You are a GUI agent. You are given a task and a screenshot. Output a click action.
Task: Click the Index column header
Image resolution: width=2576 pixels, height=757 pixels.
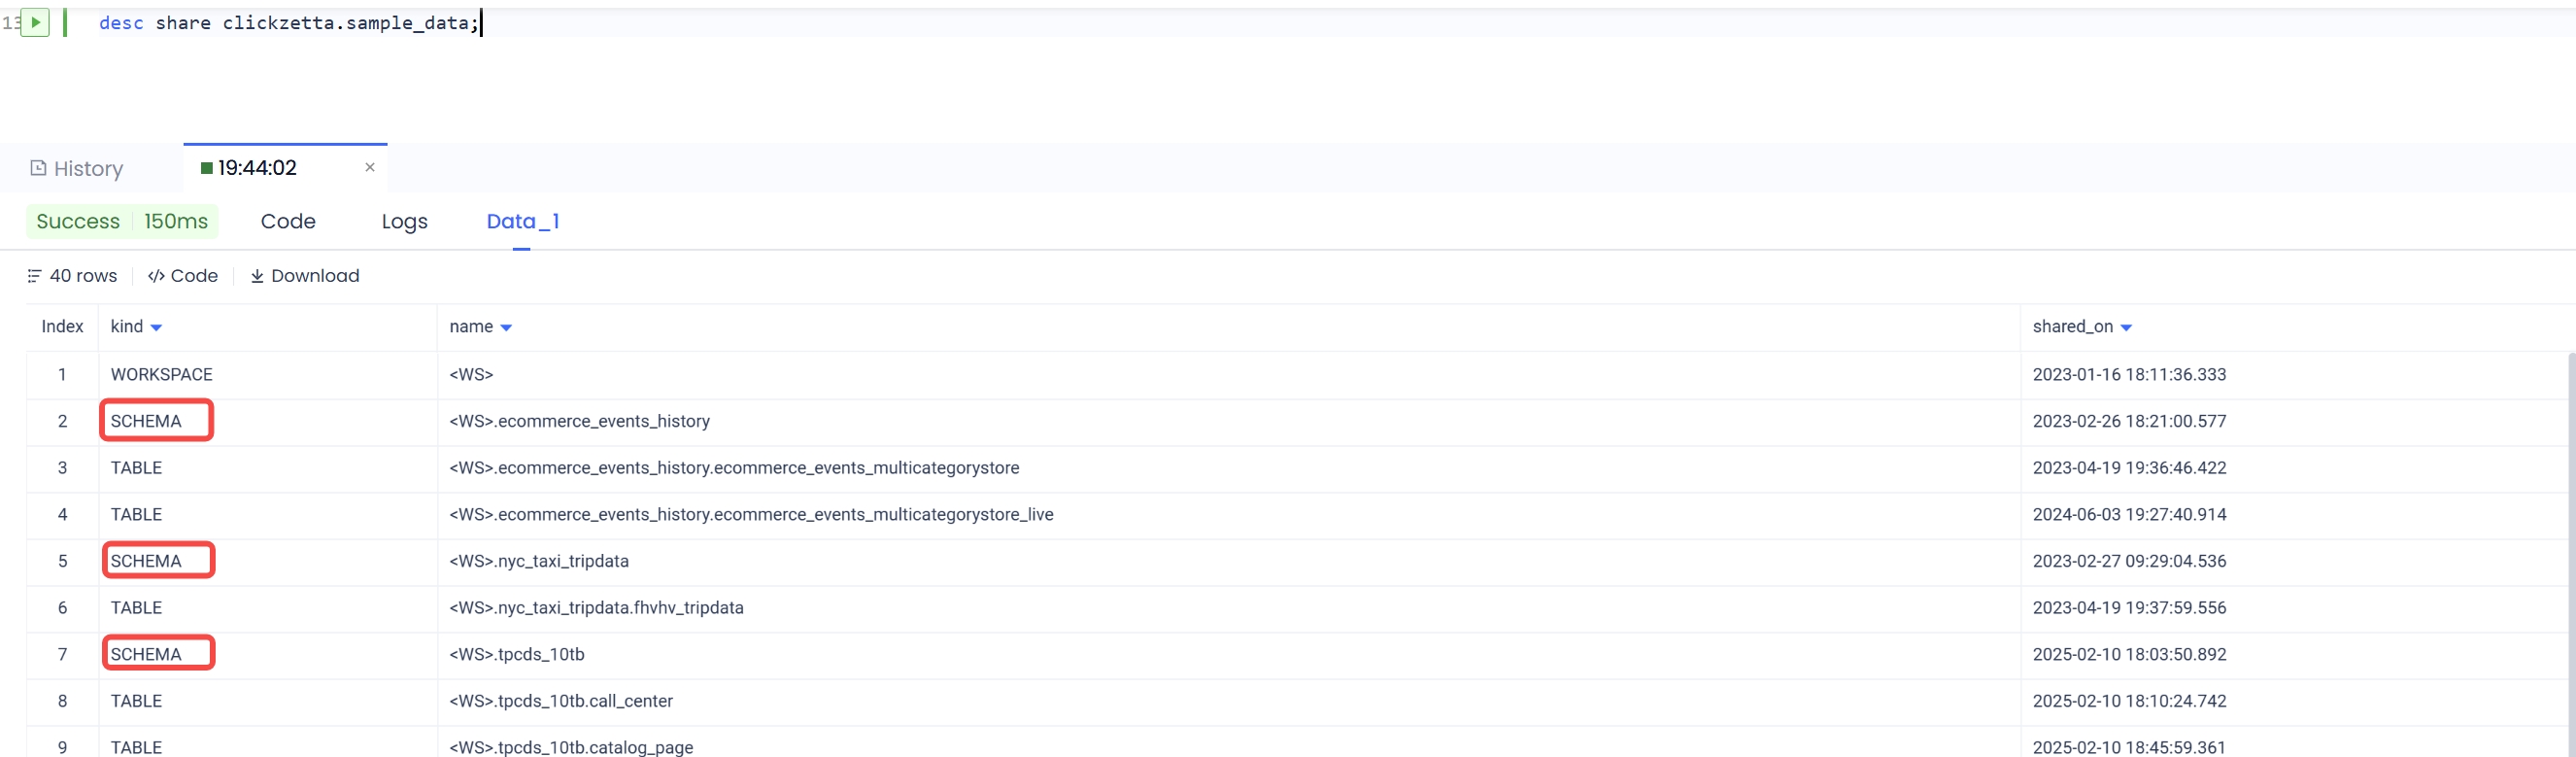click(x=62, y=327)
